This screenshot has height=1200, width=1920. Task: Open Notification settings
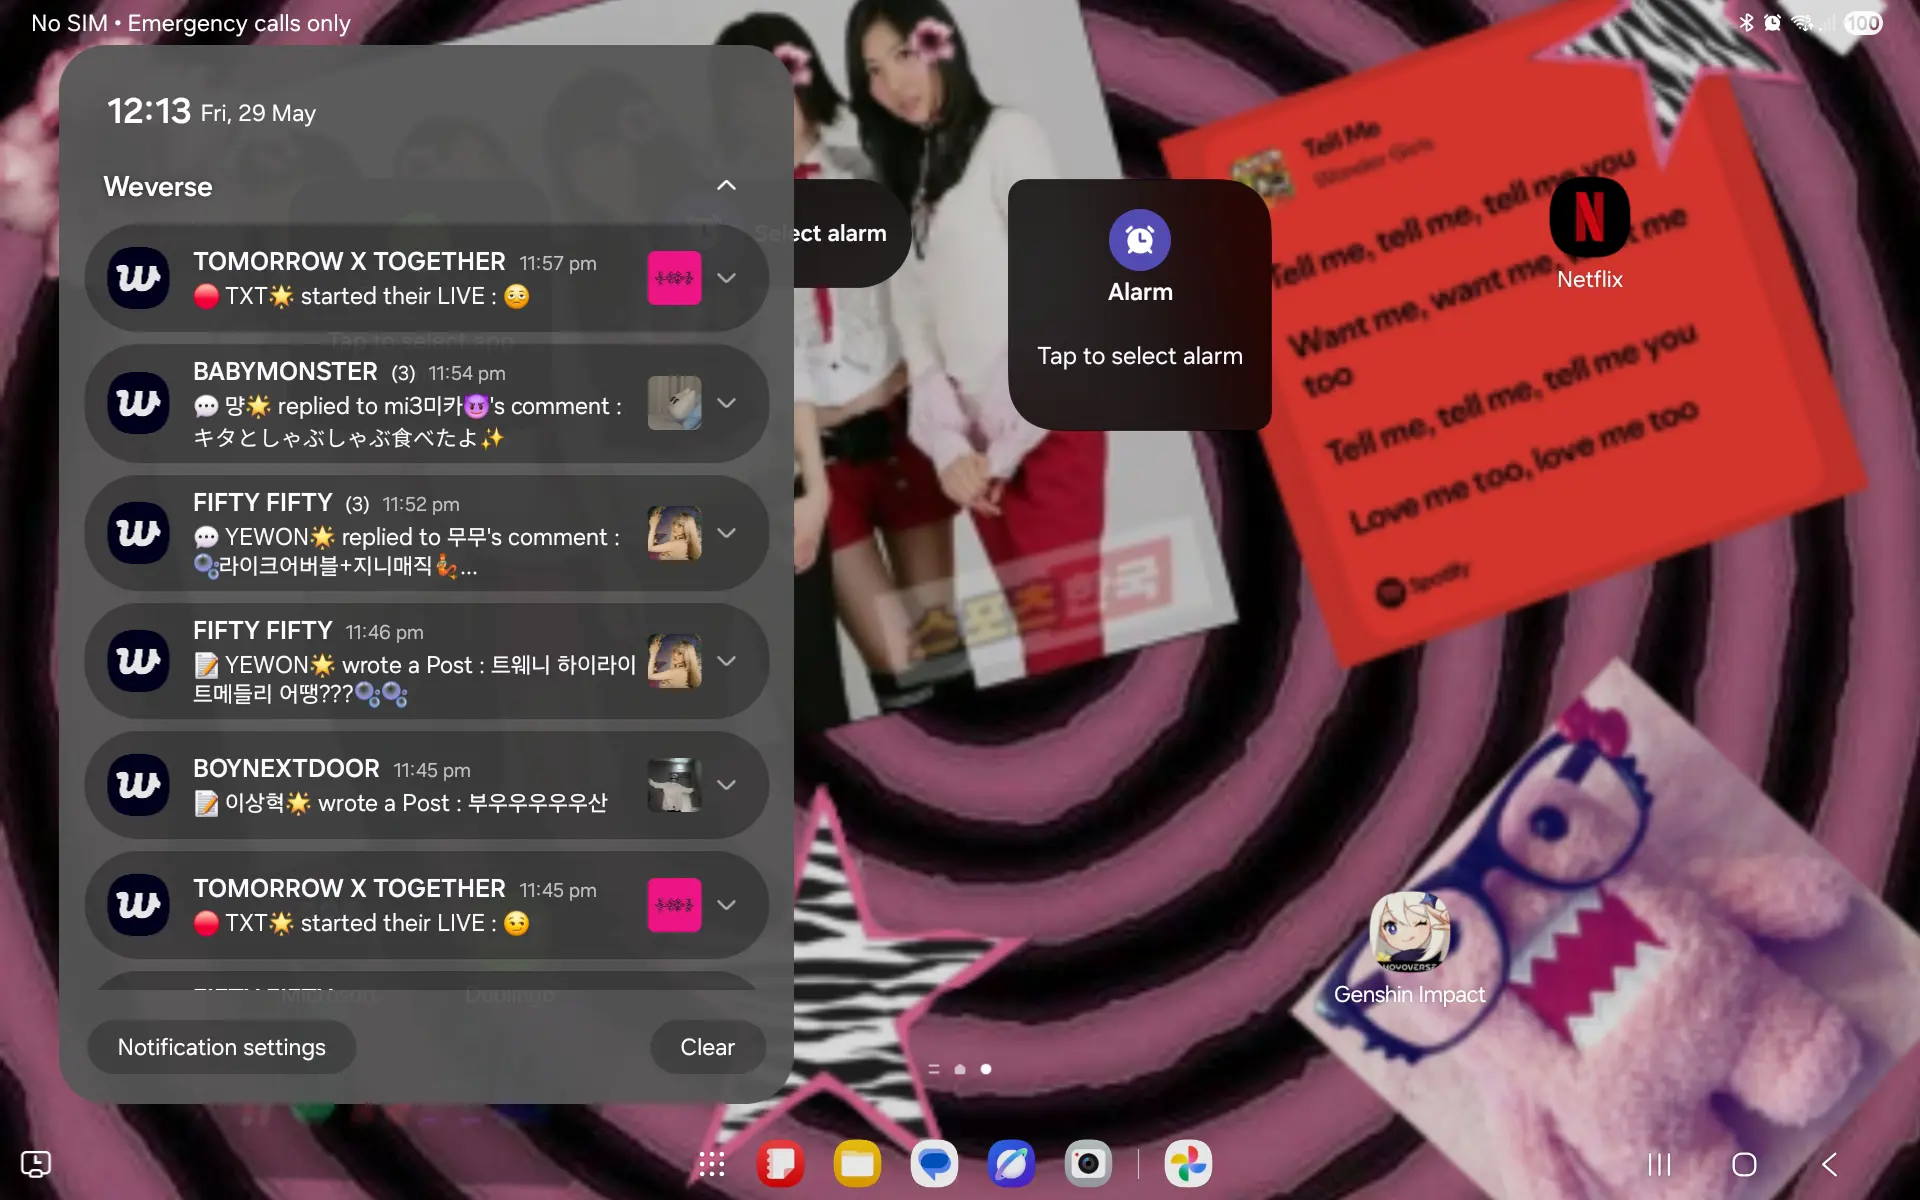[222, 1047]
